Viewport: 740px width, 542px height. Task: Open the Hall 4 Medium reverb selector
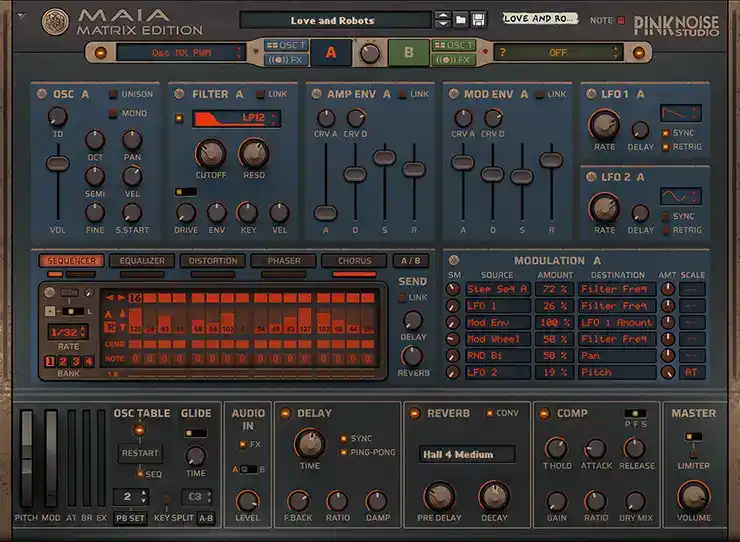point(467,454)
